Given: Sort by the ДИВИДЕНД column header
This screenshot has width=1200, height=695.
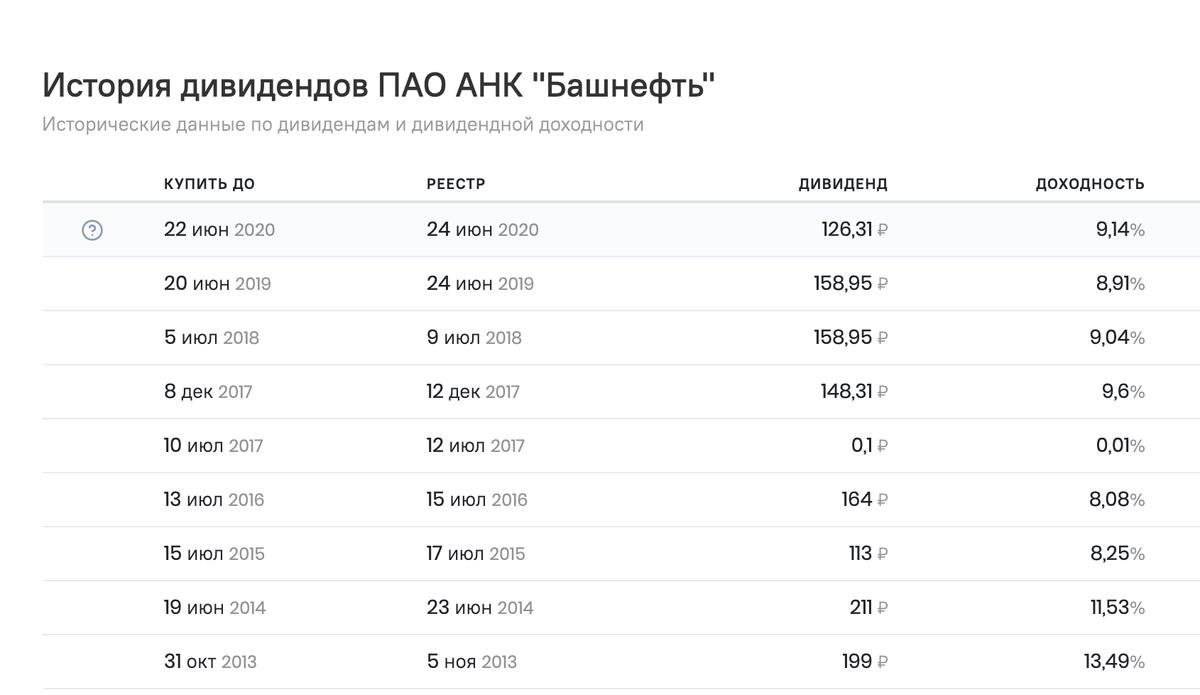Looking at the screenshot, I should pyautogui.click(x=844, y=183).
